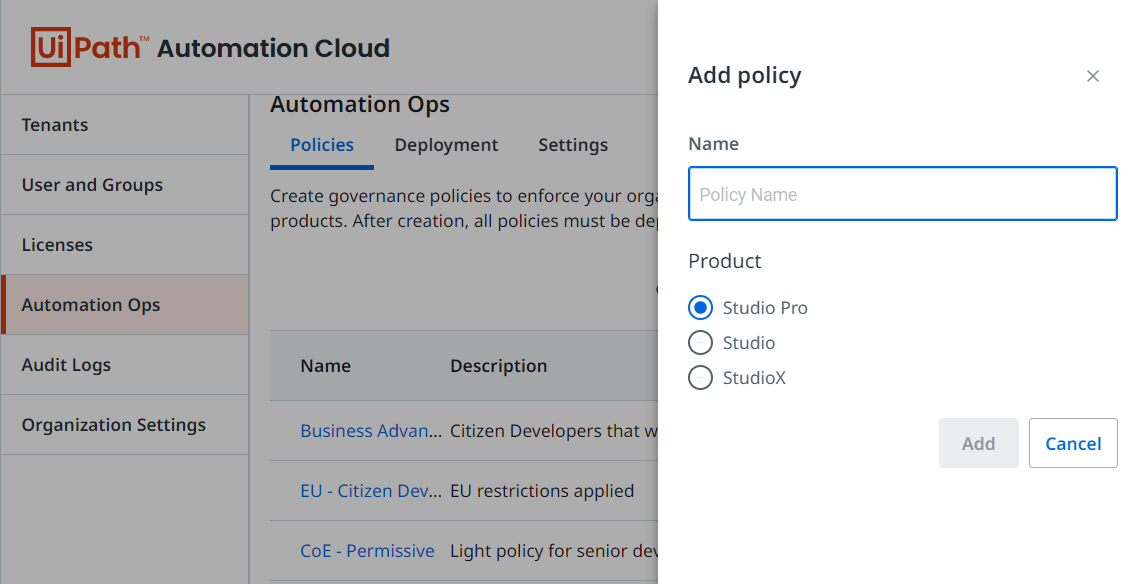Close the Add policy panel
Image resolution: width=1147 pixels, height=584 pixels.
point(1093,76)
